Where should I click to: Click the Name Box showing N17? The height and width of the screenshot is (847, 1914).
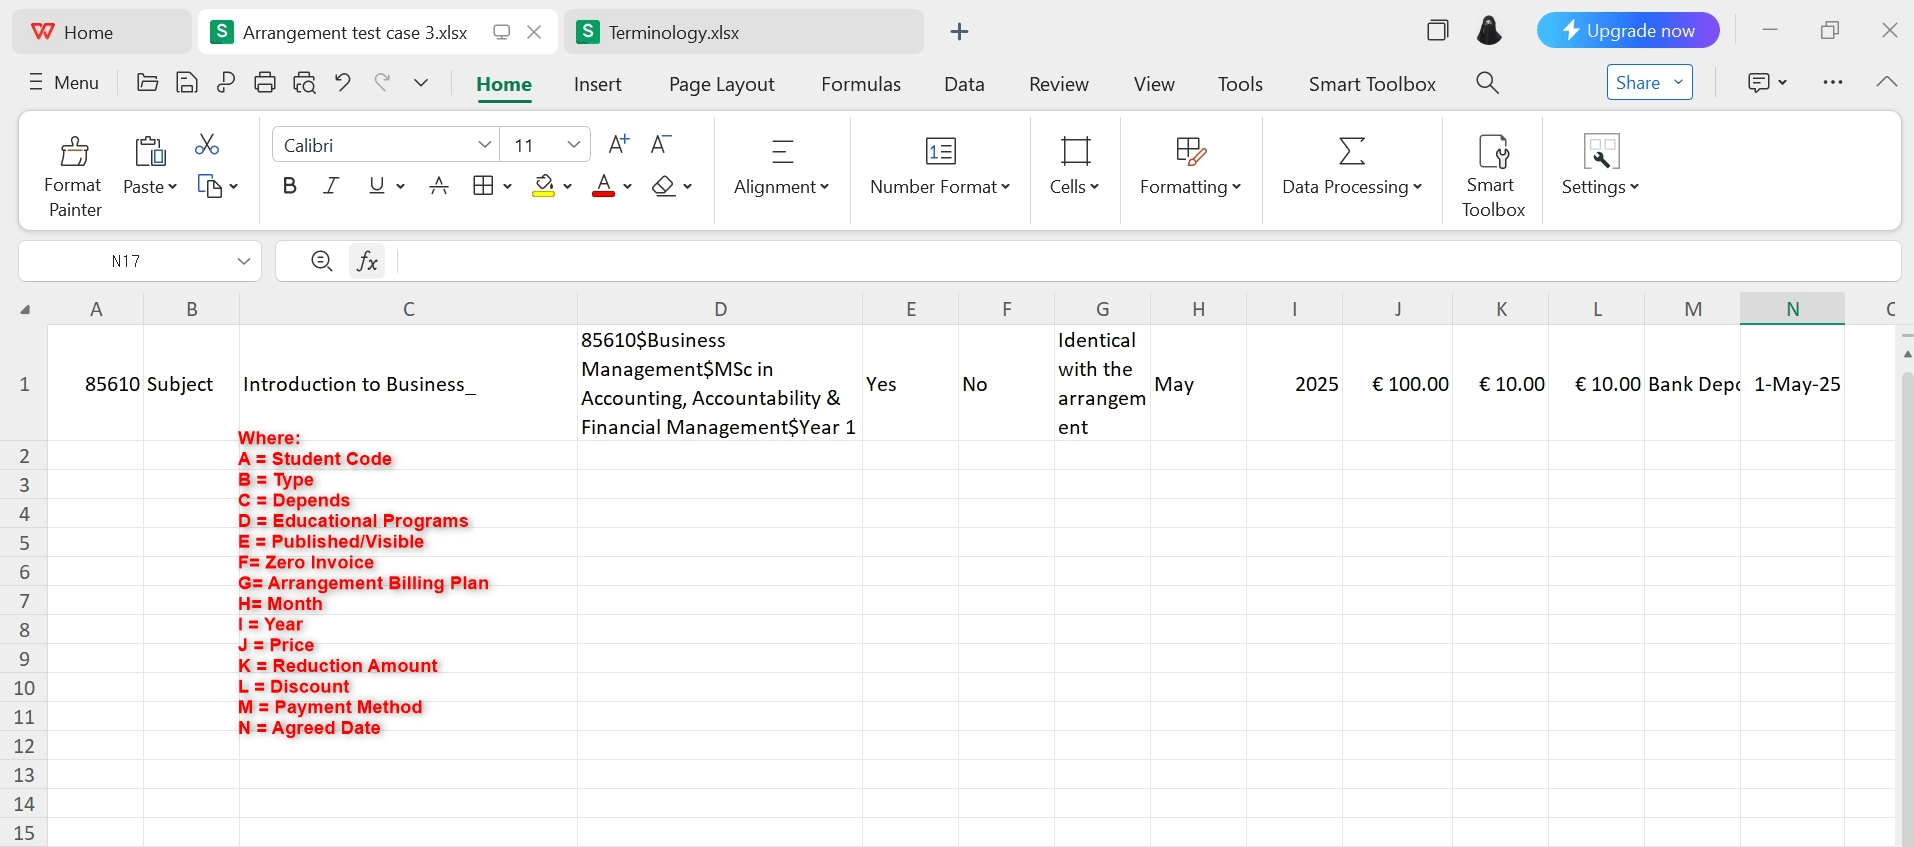point(126,261)
